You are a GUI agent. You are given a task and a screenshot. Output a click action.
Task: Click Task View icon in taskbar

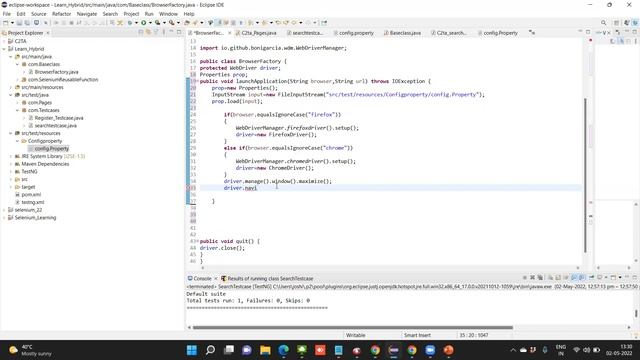[229, 350]
